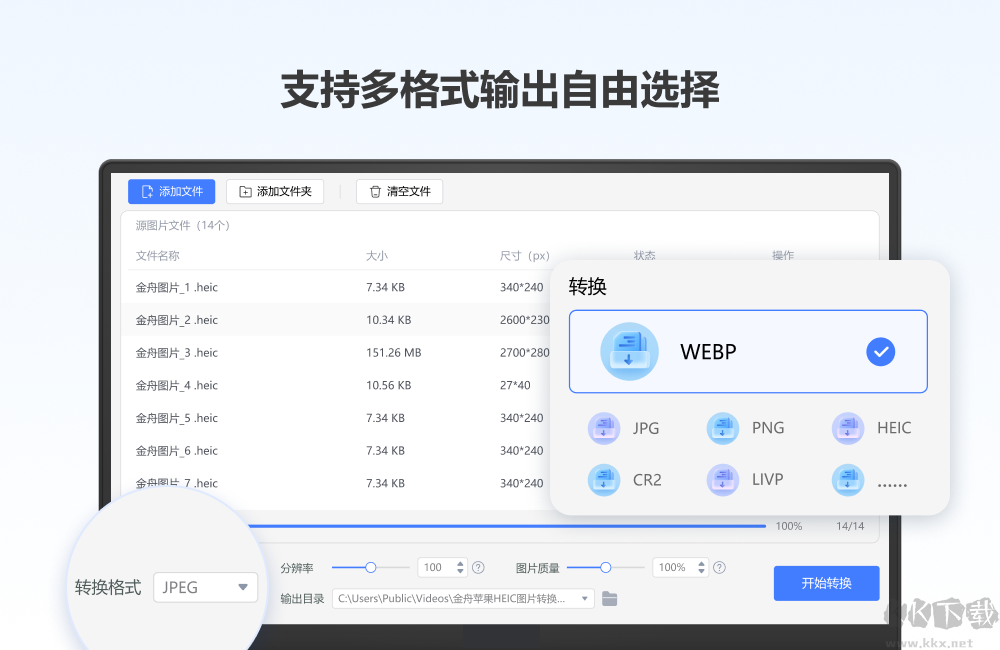Browse output folder with the folder icon

click(611, 597)
